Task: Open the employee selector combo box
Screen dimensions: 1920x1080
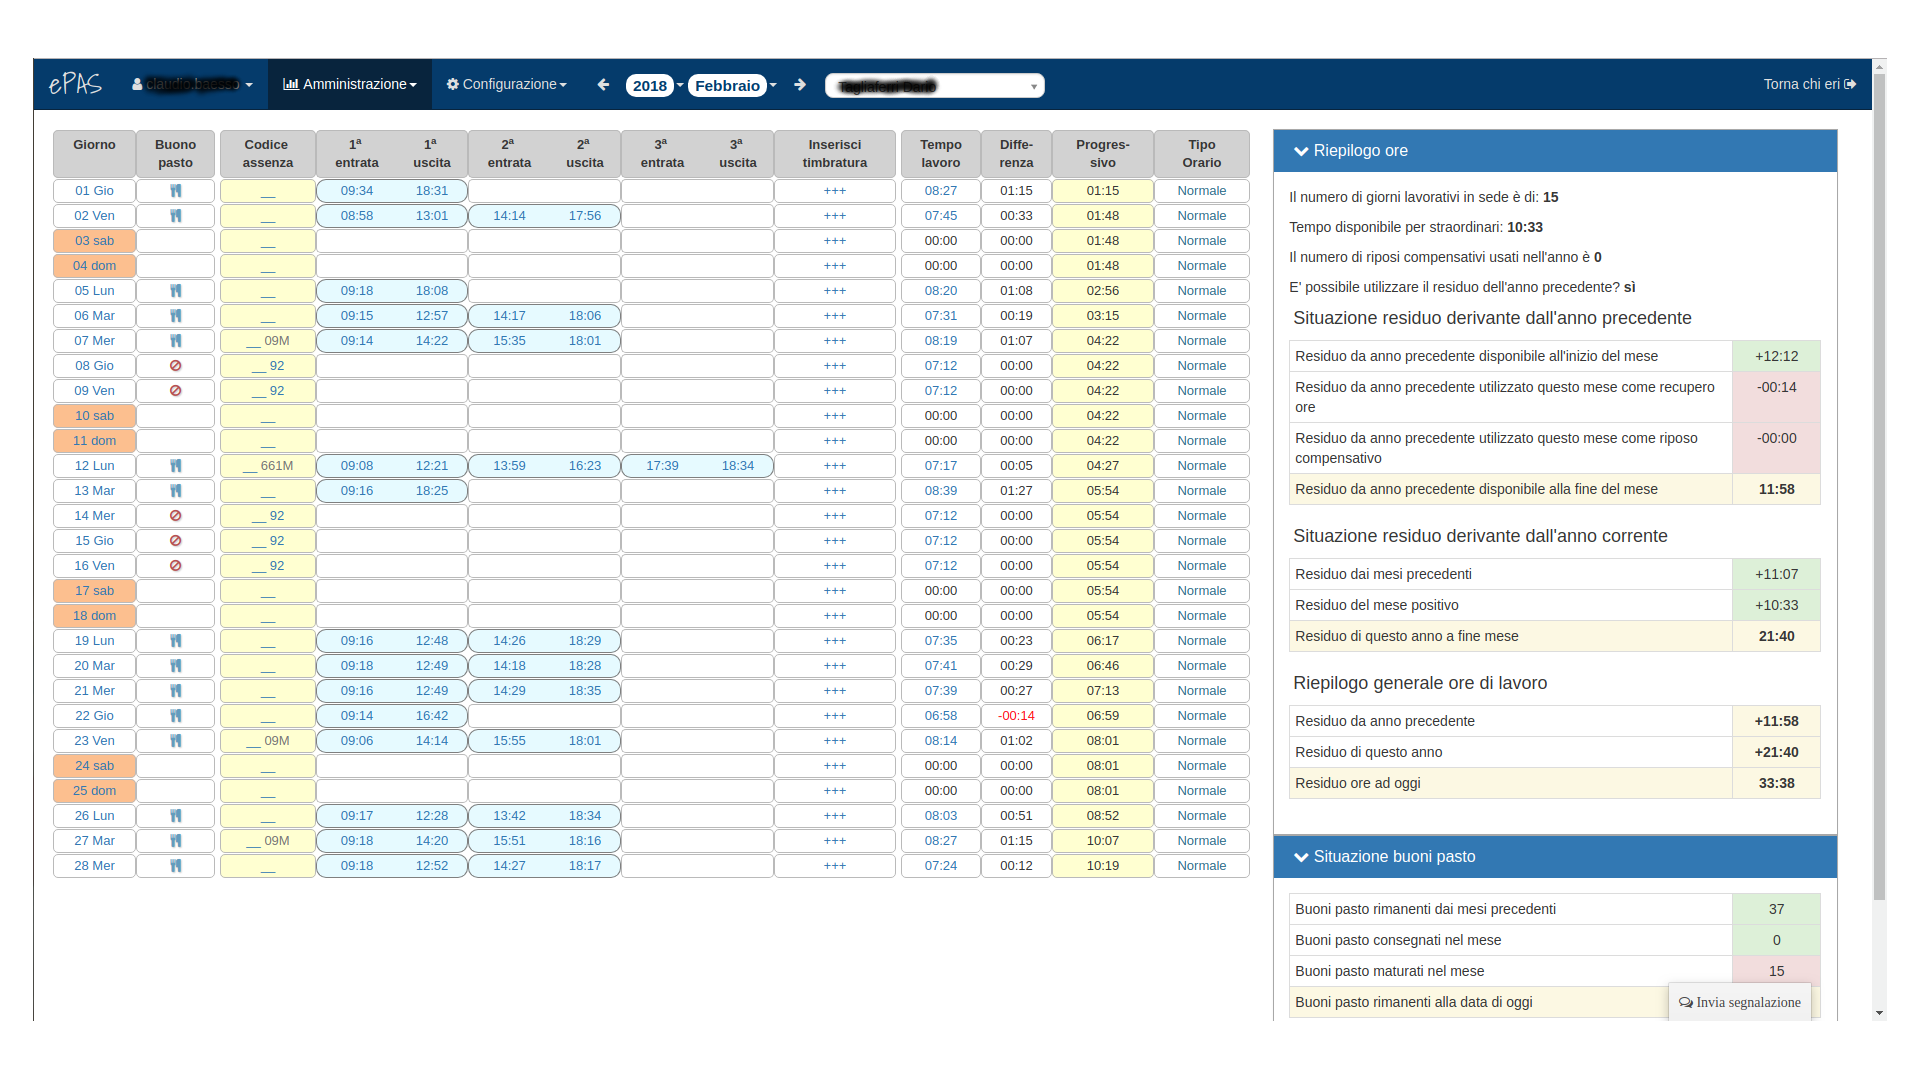Action: (935, 86)
